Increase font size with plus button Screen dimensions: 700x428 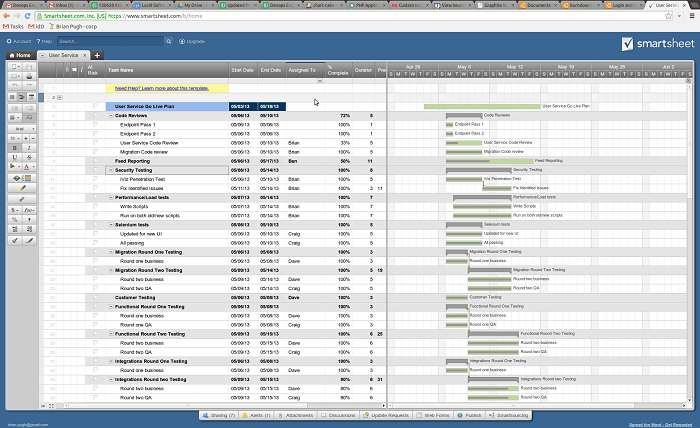click(x=26, y=138)
